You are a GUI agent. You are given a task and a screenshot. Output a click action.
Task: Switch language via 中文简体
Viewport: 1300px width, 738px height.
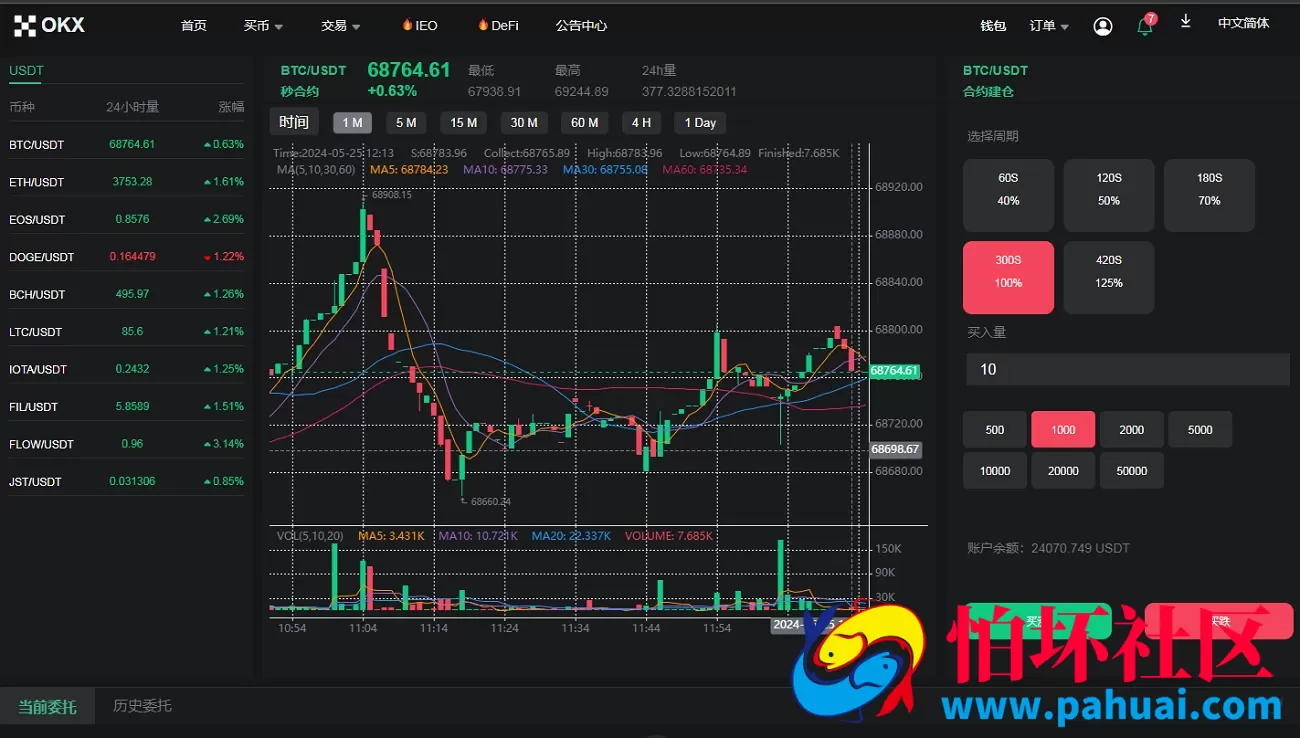(1243, 23)
